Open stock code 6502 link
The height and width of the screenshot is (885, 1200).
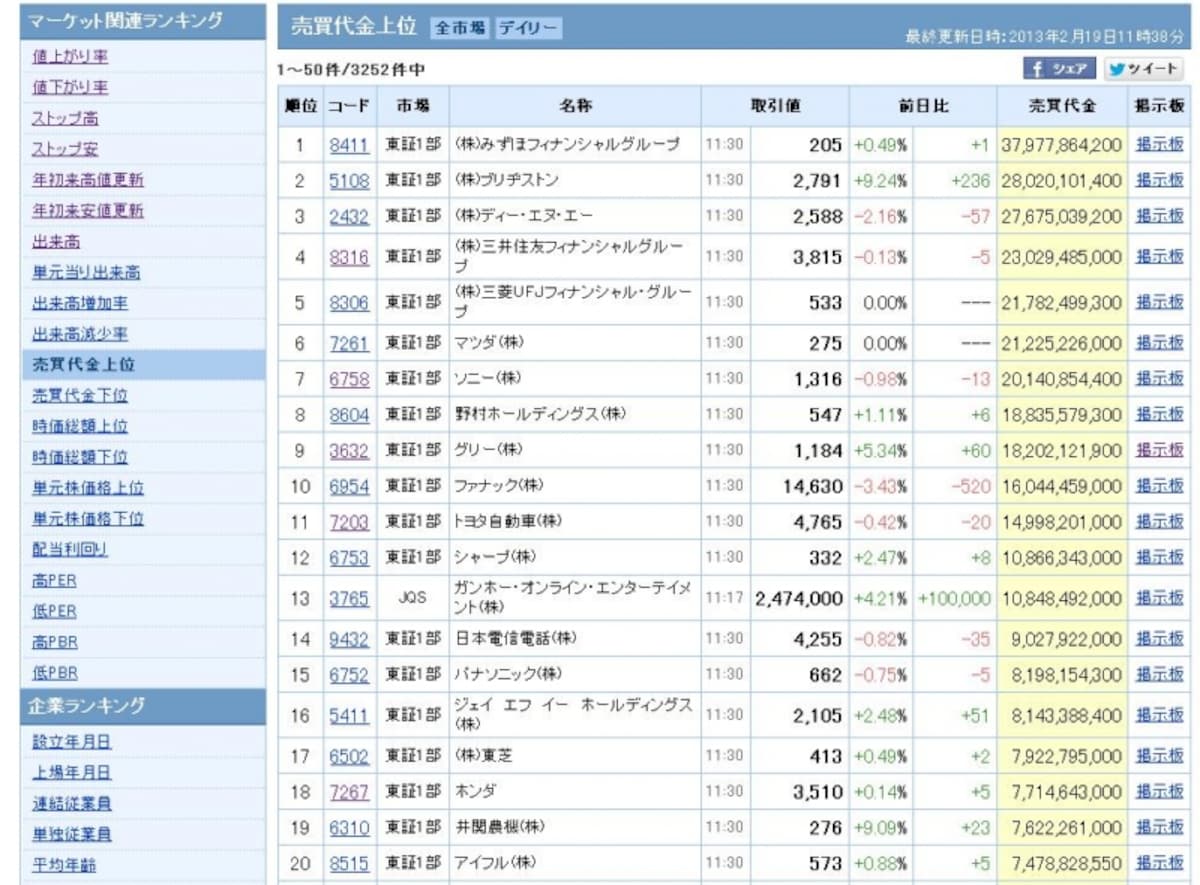click(x=349, y=757)
